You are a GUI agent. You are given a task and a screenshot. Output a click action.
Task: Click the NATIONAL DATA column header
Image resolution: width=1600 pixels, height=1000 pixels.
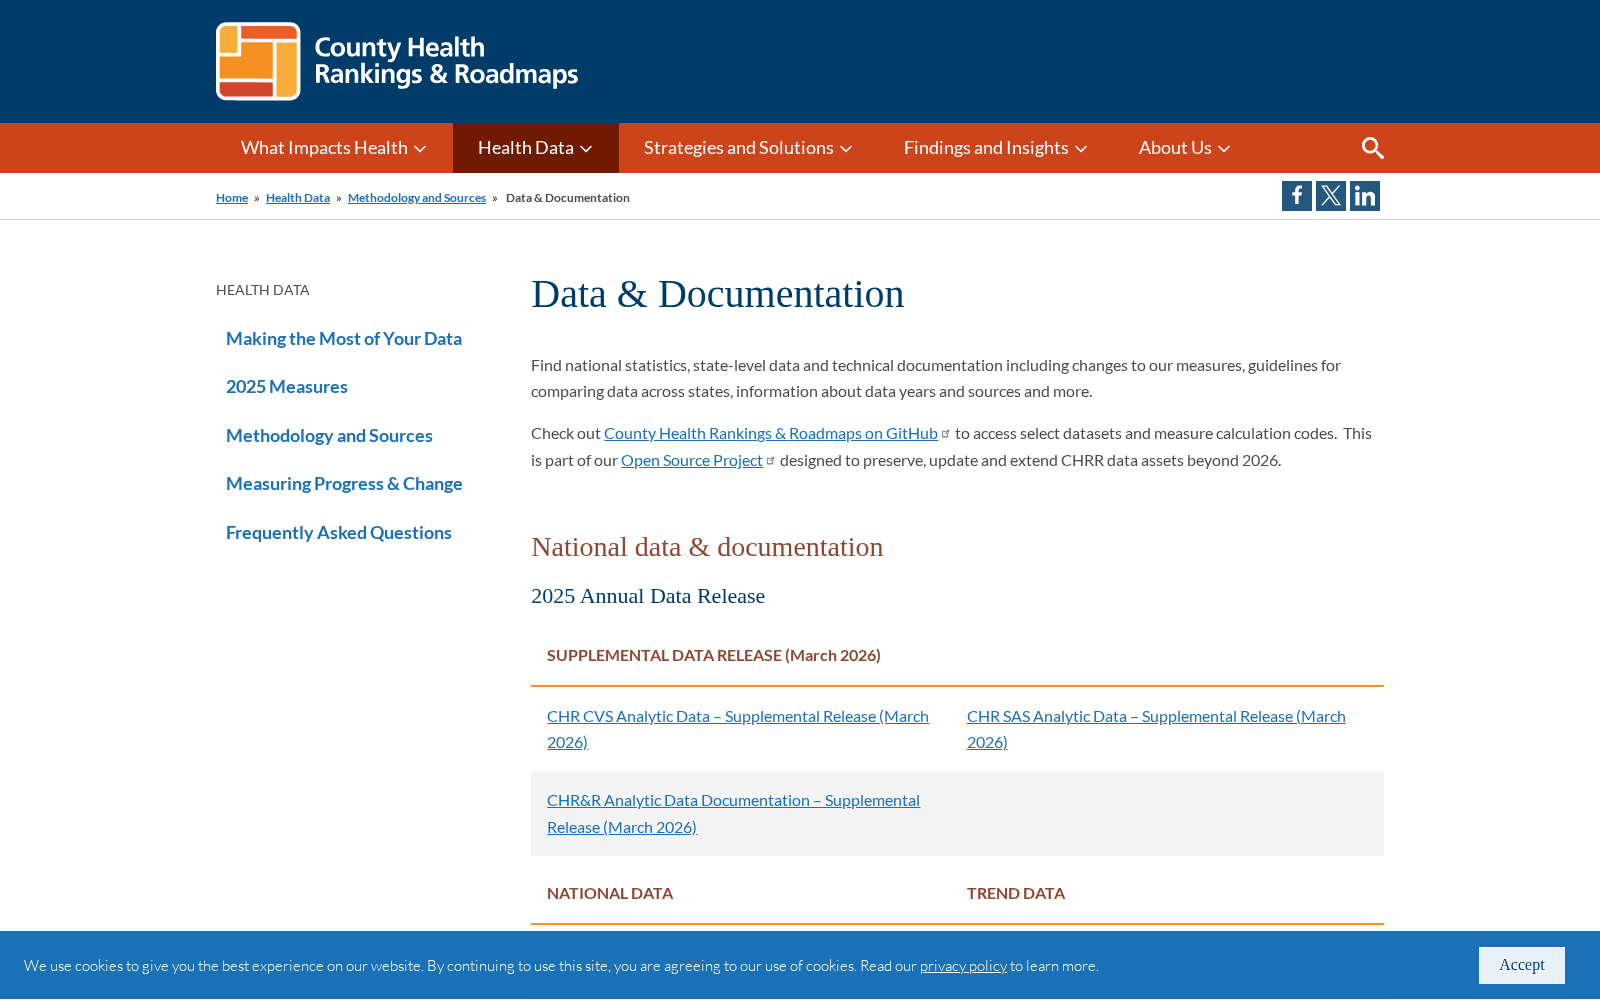(x=610, y=893)
